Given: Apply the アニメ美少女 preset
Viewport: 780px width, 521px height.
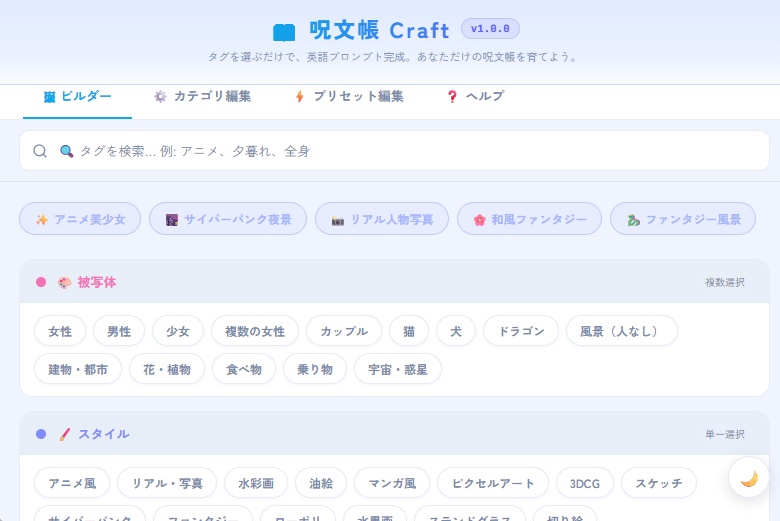Looking at the screenshot, I should [80, 219].
